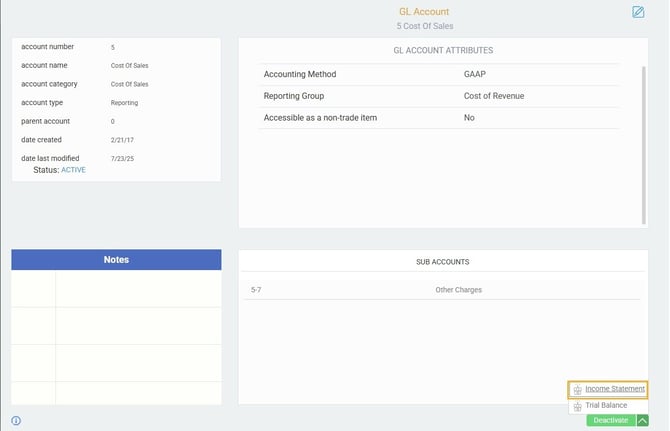Select the Reporting Group Cost of Revenue row
The image size is (670, 431).
439,96
